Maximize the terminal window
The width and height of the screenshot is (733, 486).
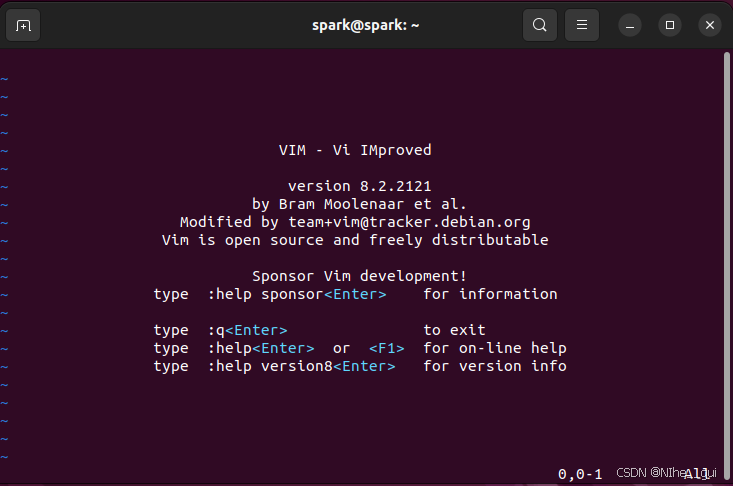[670, 25]
